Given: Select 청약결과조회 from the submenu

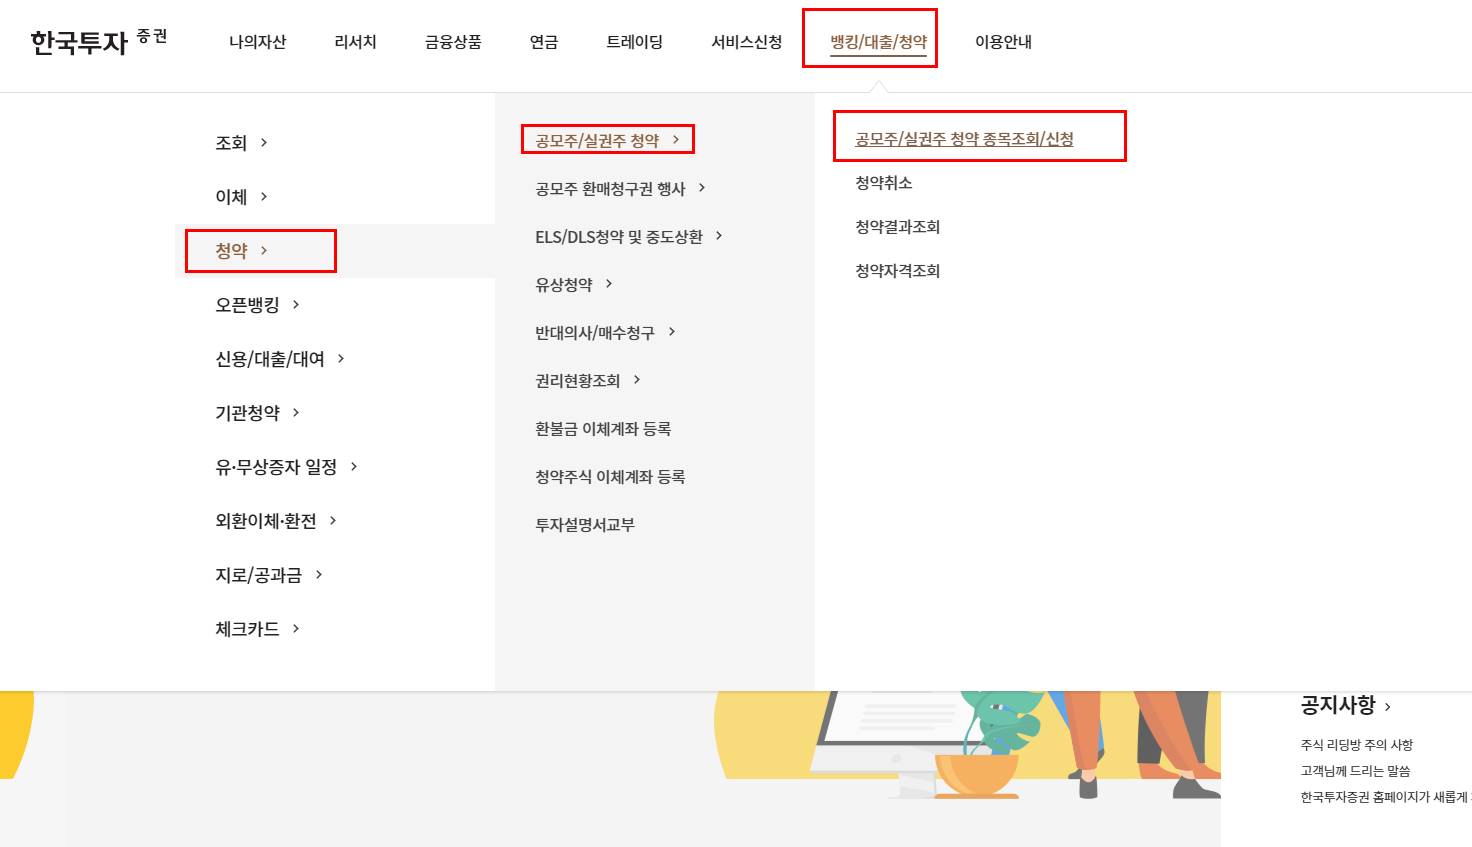Looking at the screenshot, I should click(895, 227).
